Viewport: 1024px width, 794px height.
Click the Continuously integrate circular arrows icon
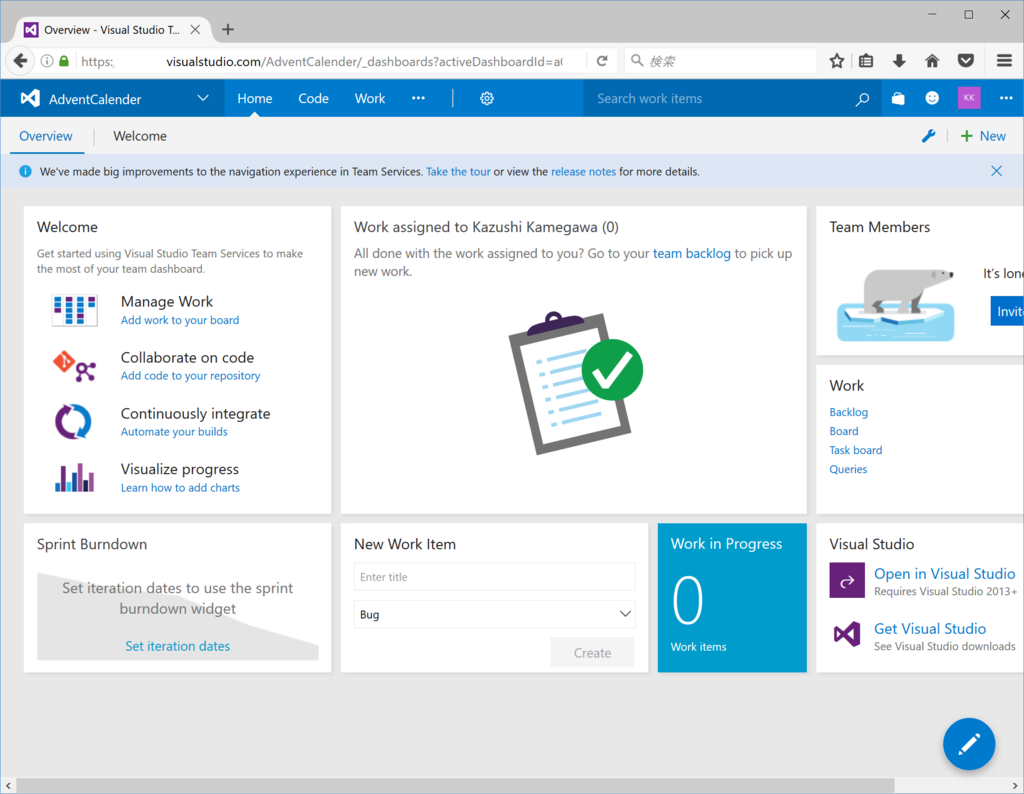[73, 422]
